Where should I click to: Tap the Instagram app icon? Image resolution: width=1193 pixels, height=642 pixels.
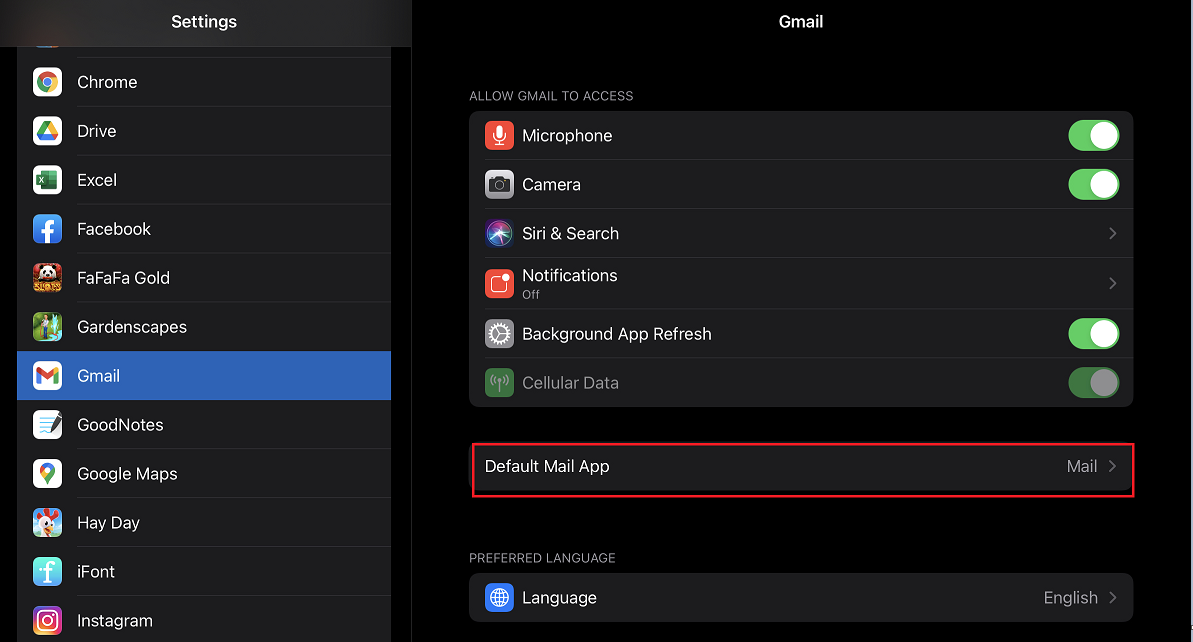coord(47,621)
